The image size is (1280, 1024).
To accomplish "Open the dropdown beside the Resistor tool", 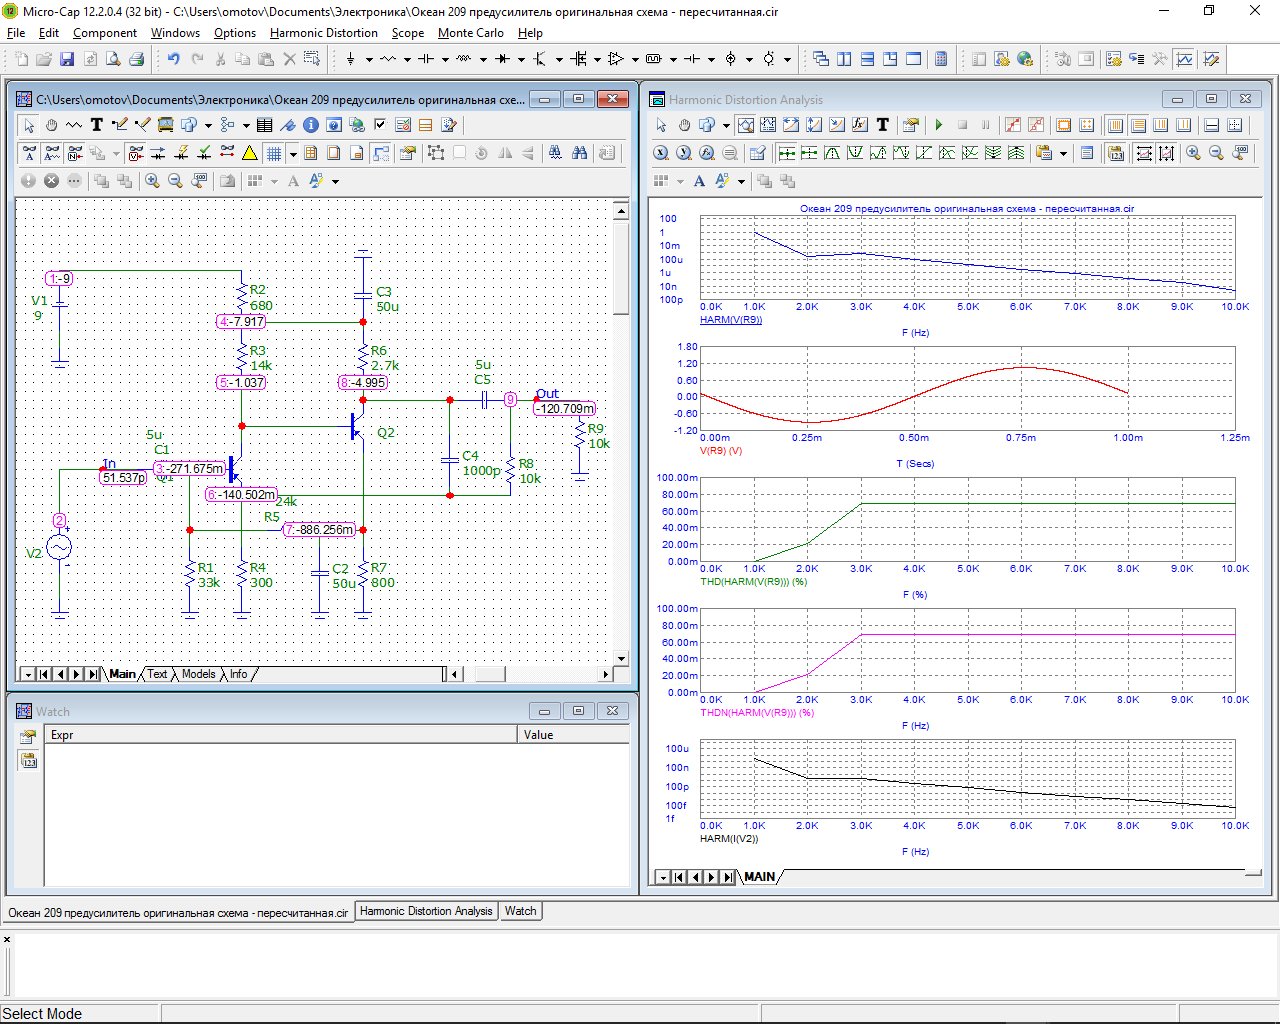I will click(x=407, y=59).
